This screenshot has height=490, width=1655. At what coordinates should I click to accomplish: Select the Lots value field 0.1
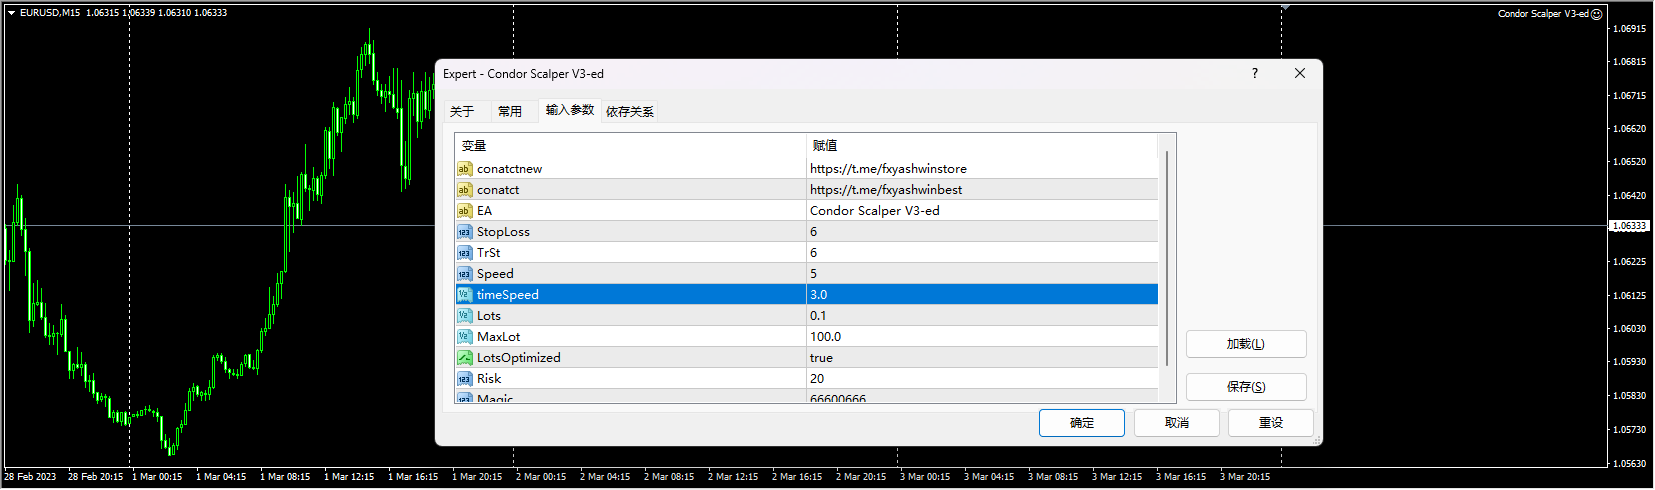coord(980,316)
